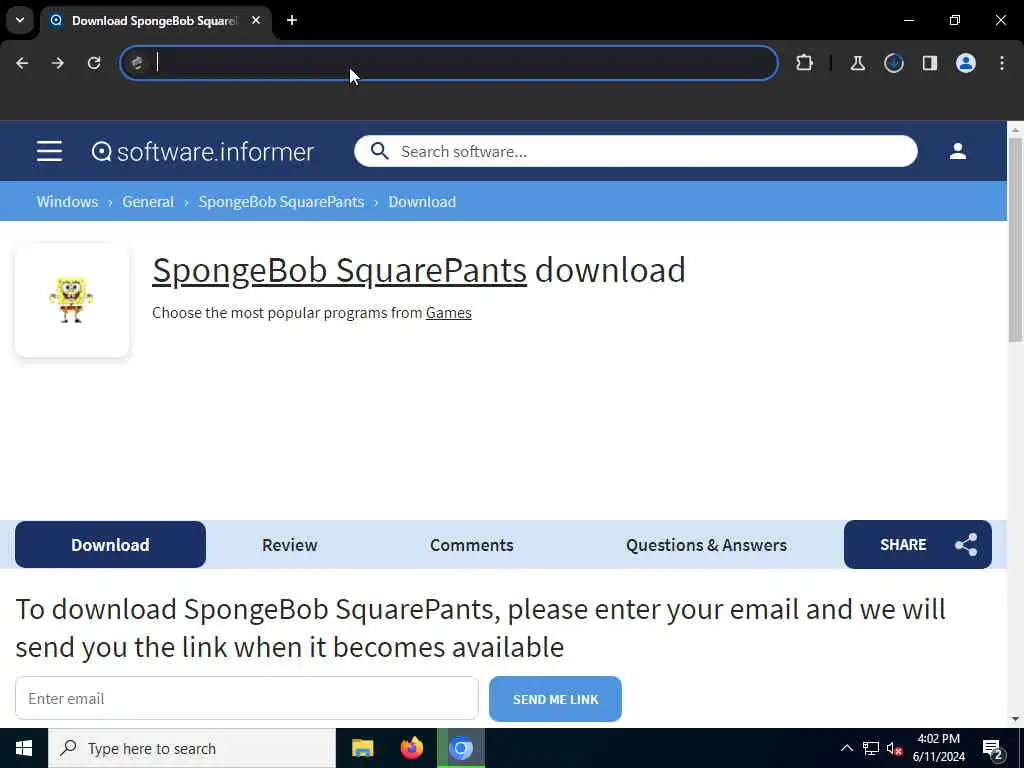Image resolution: width=1024 pixels, height=768 pixels.
Task: Reload the current page
Action: click(94, 63)
